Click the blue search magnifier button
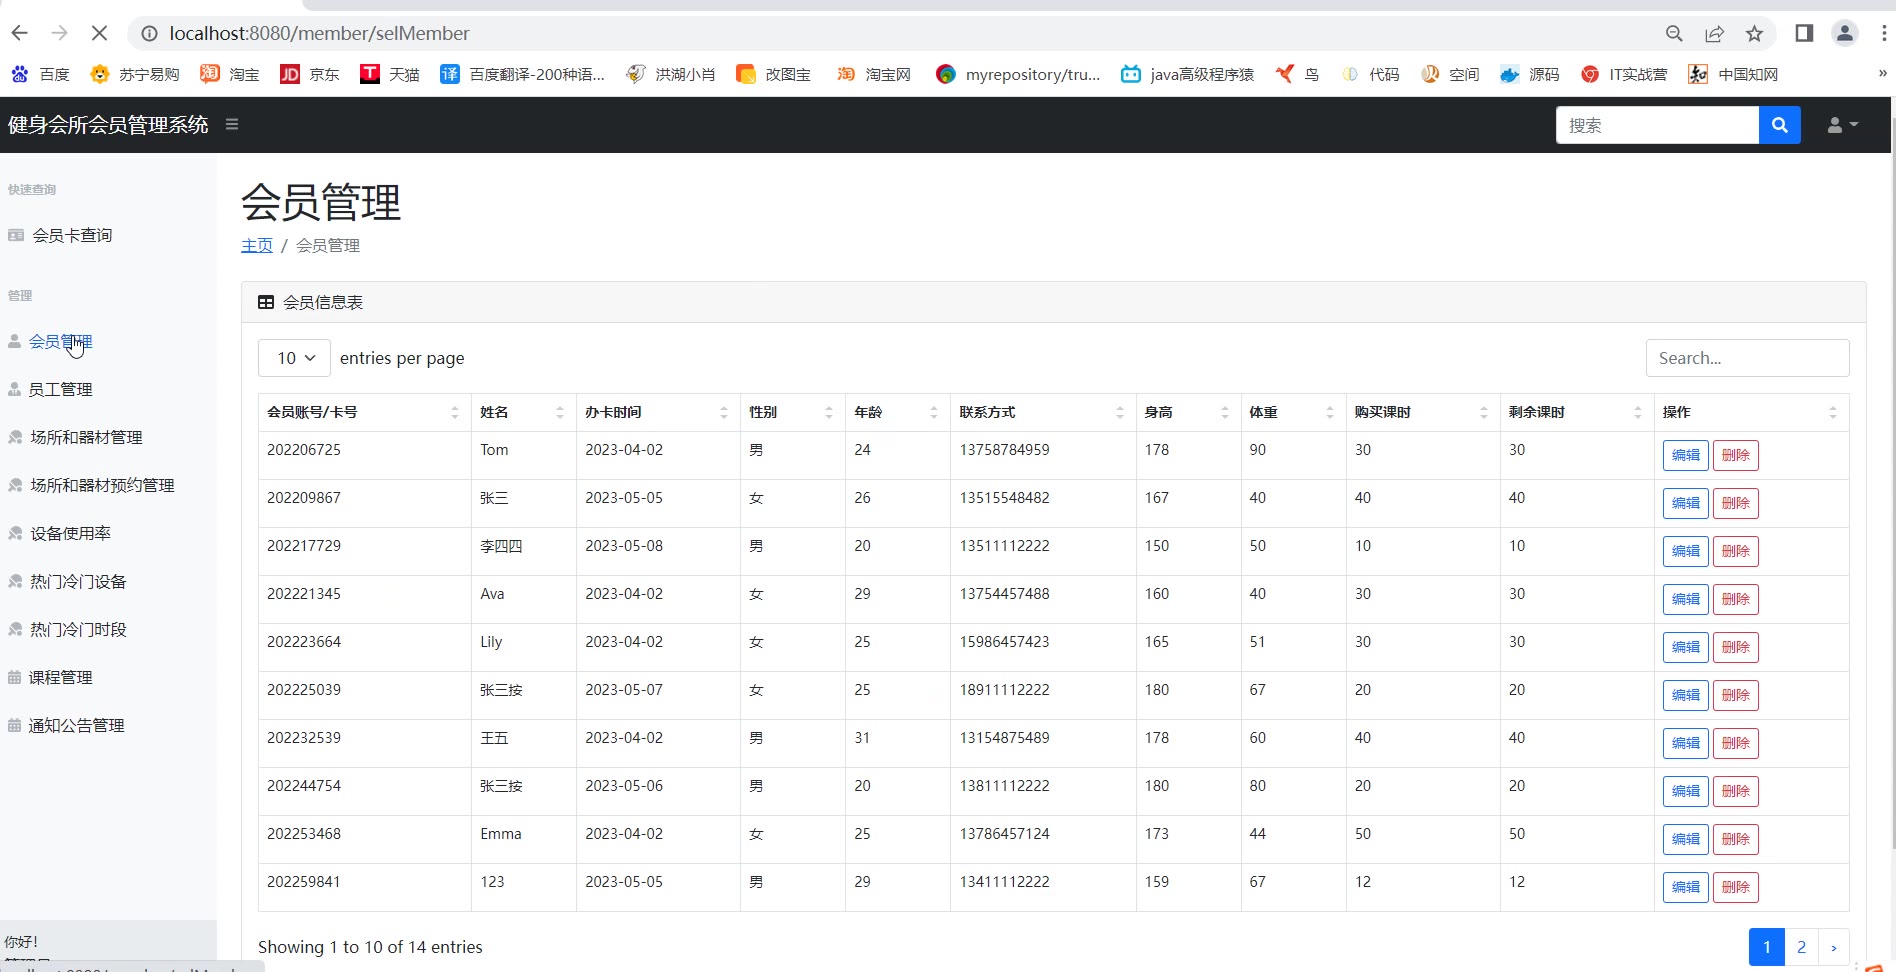This screenshot has width=1896, height=972. point(1779,125)
